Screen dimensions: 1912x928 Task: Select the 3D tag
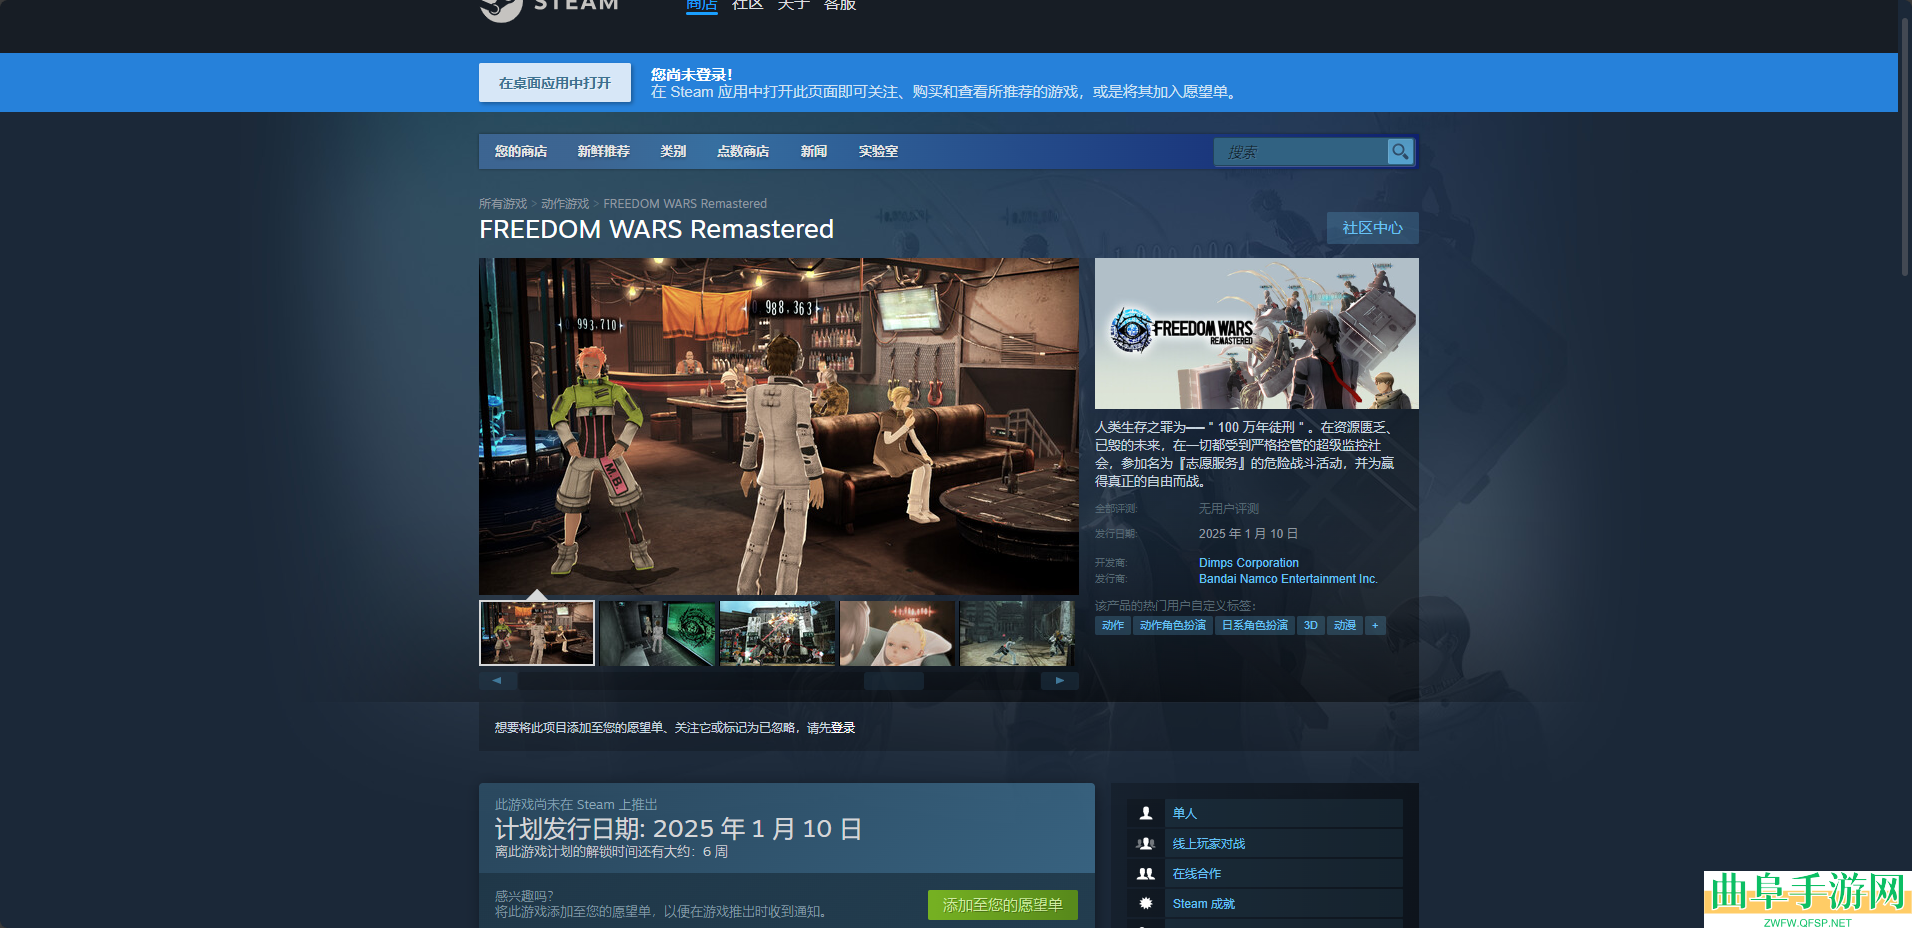[1311, 626]
